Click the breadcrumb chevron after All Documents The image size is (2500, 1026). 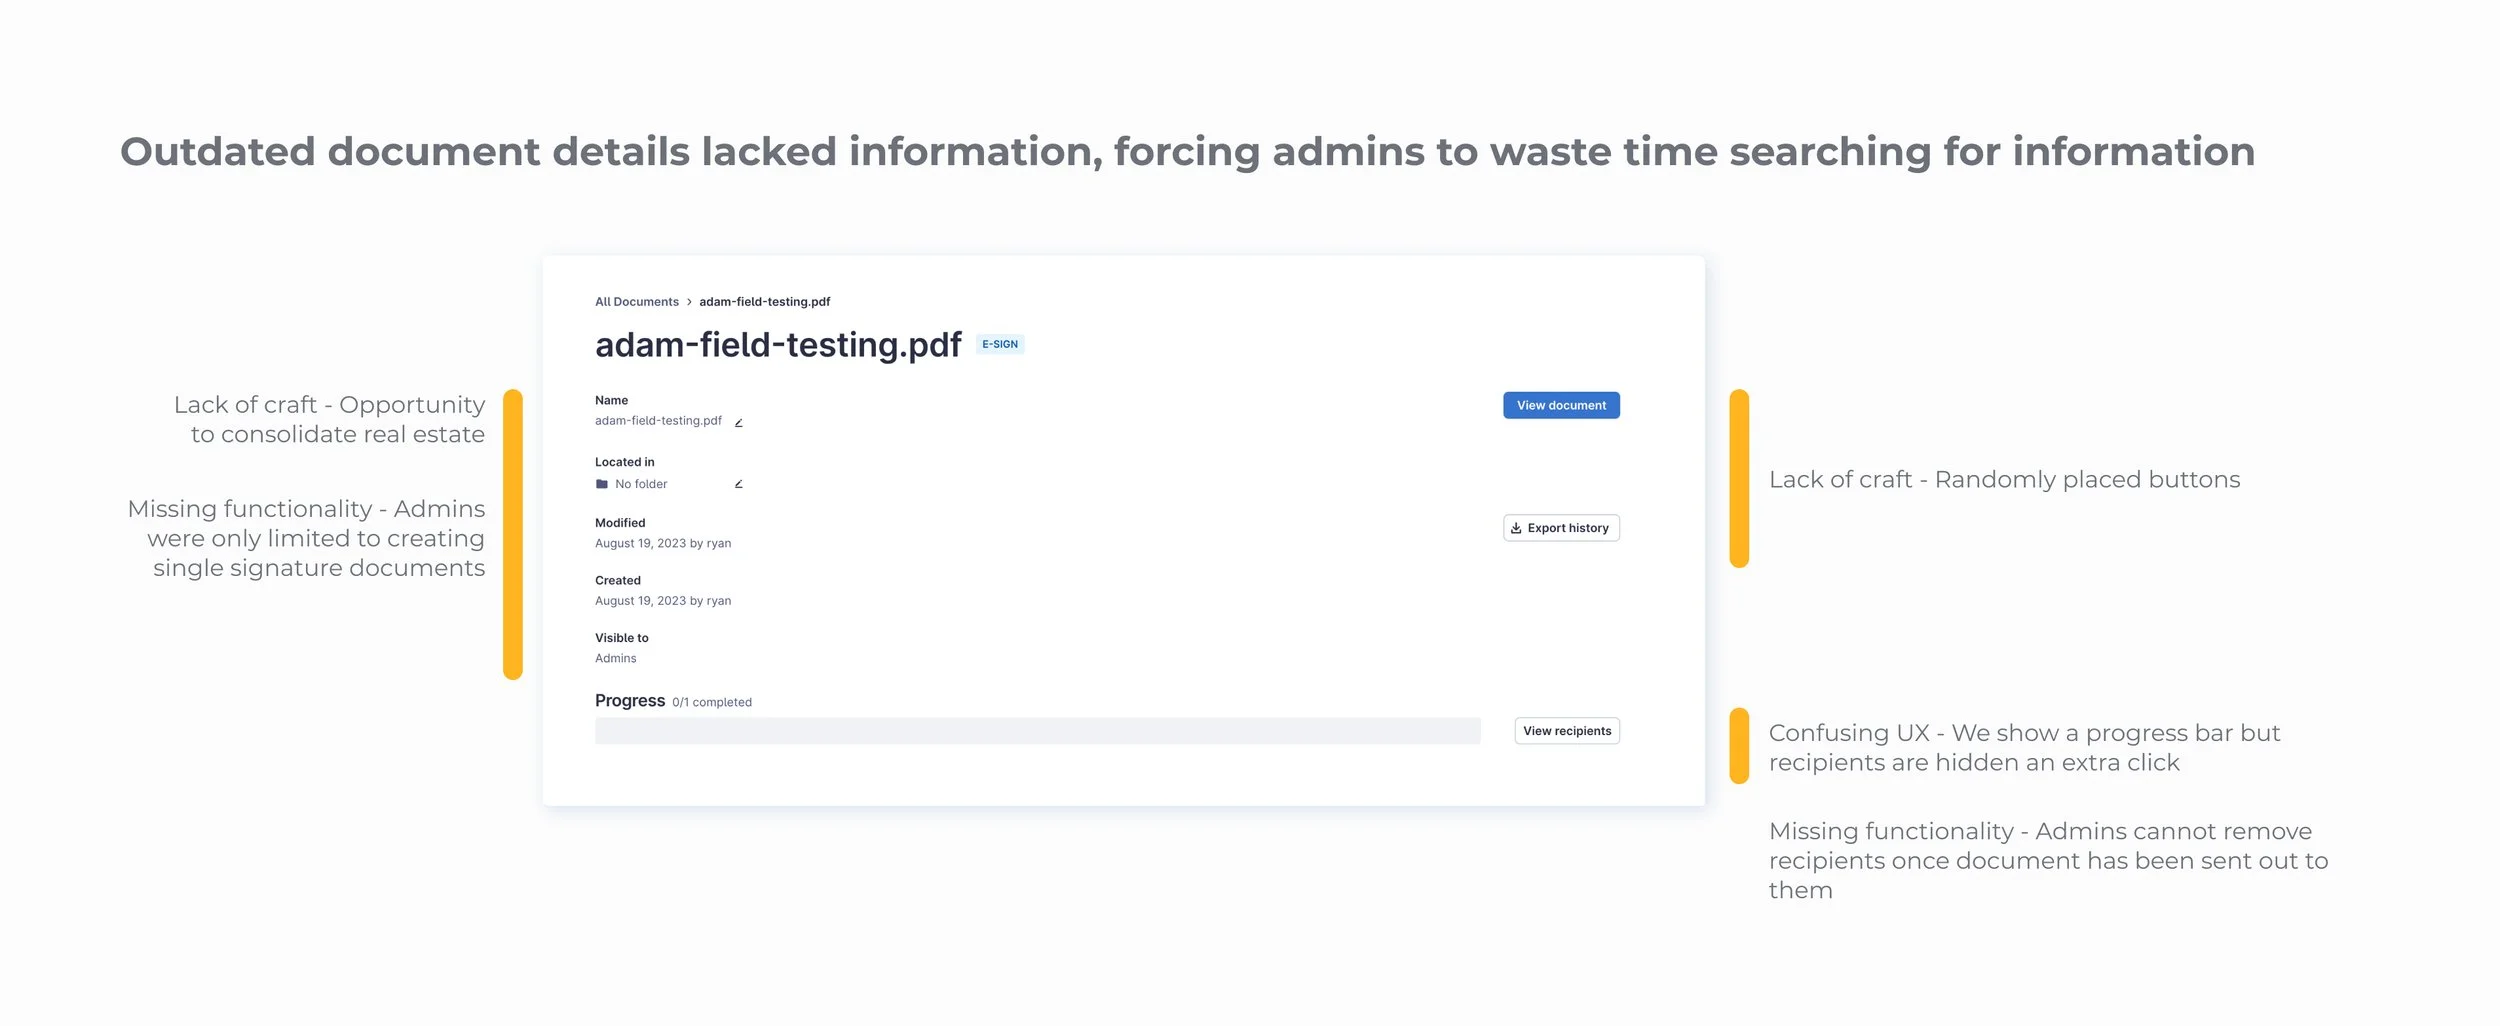click(x=689, y=302)
